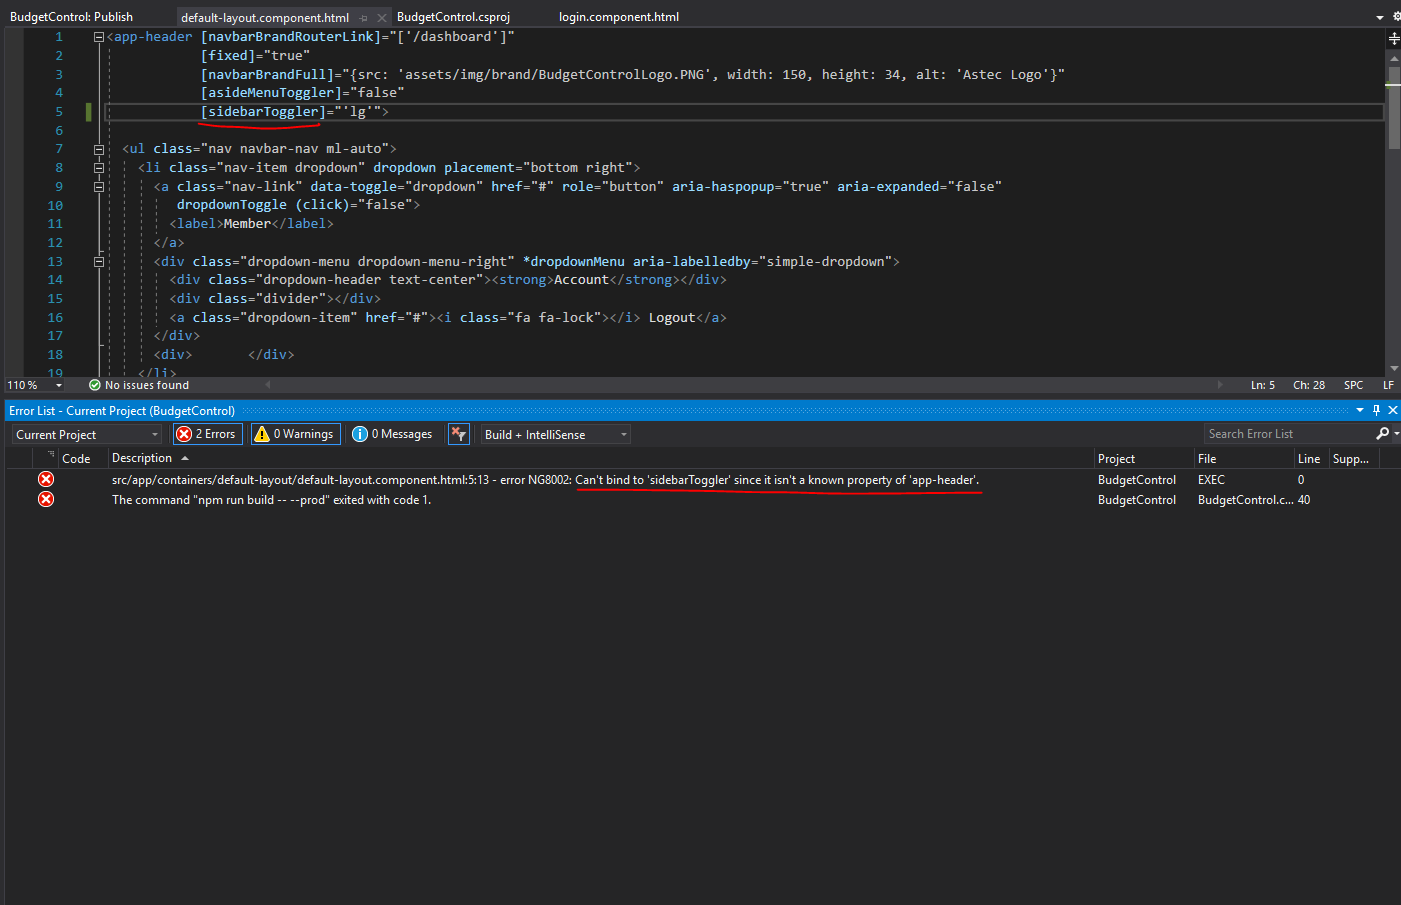Click the multi-filter icon in the Error List toolbar
Screen dimensions: 1401x905
click(x=458, y=433)
